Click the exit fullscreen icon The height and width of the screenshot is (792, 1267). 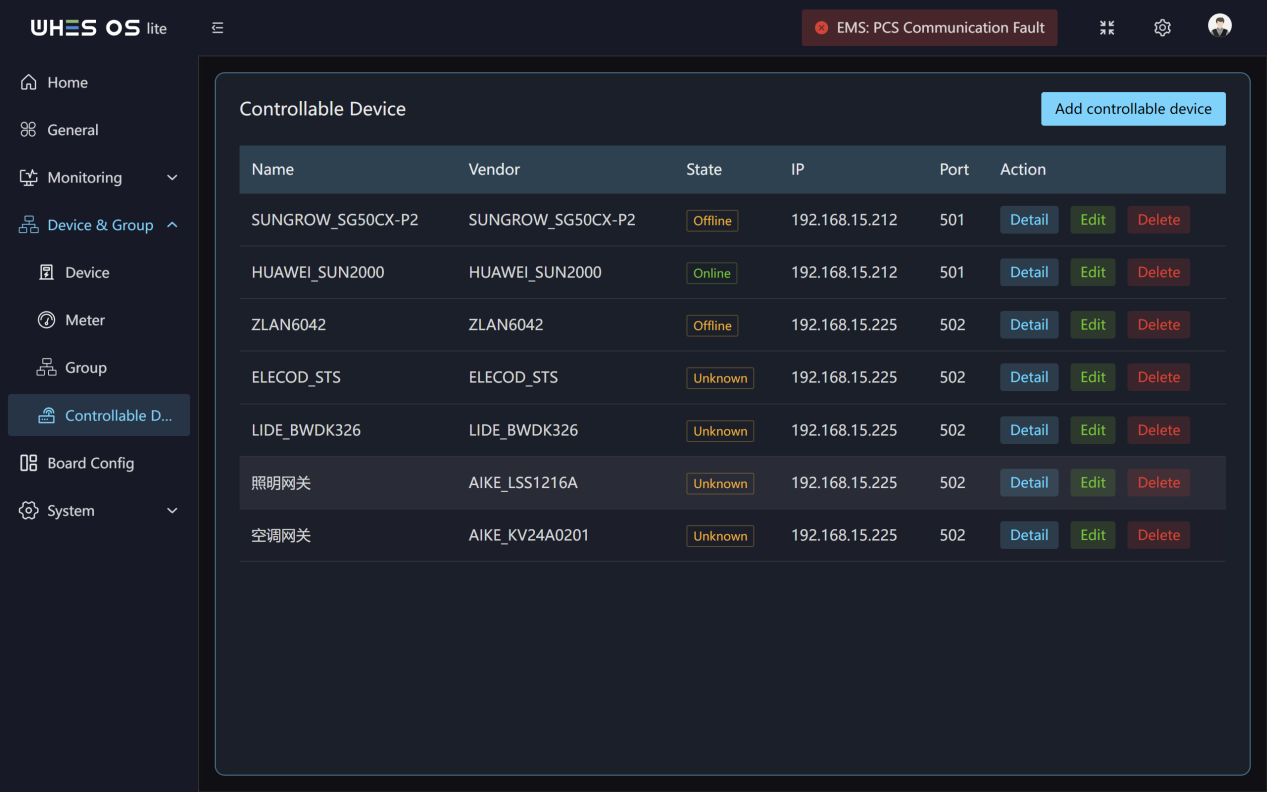tap(1107, 28)
